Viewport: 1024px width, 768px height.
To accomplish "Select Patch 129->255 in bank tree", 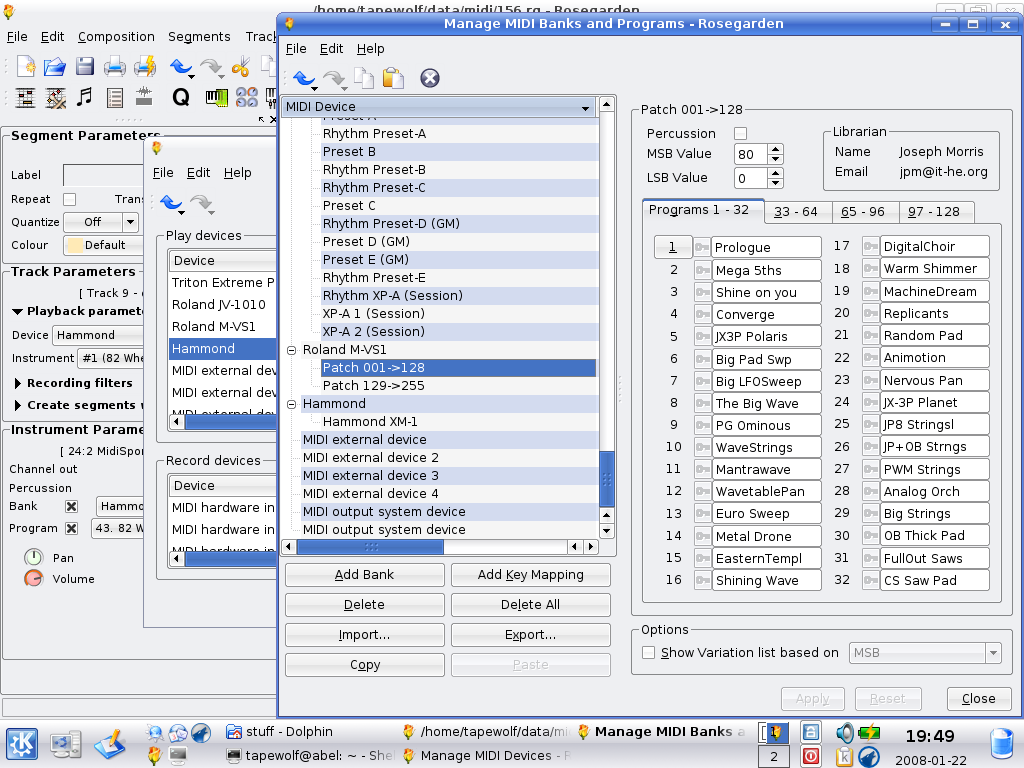I will [x=374, y=386].
